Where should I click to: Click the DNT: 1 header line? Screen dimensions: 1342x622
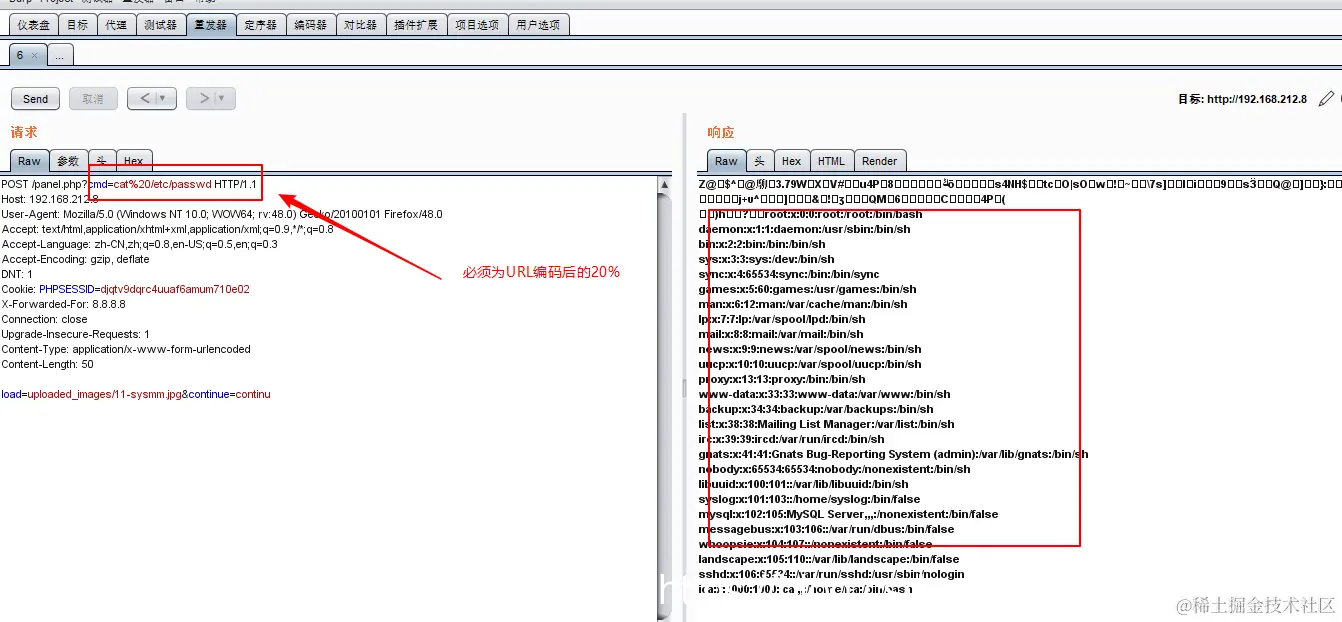click(x=17, y=274)
